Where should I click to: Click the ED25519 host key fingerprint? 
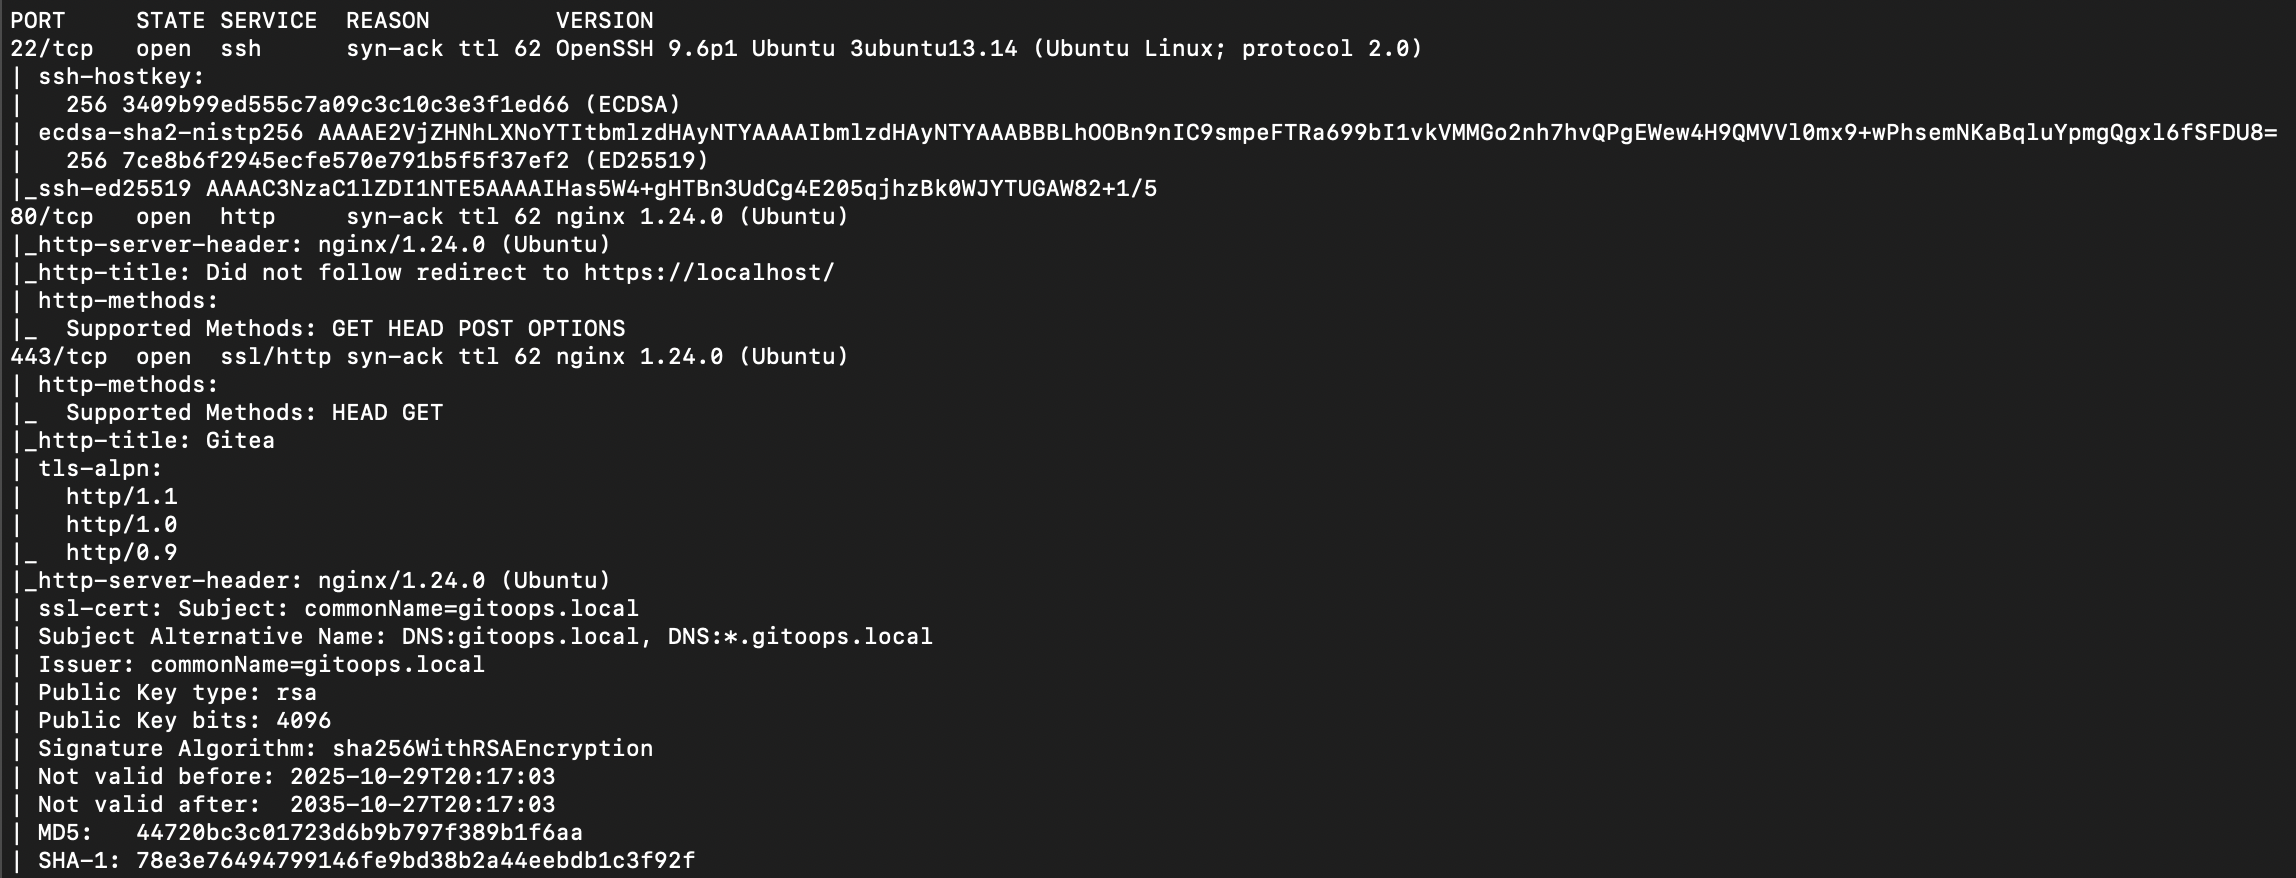345,161
